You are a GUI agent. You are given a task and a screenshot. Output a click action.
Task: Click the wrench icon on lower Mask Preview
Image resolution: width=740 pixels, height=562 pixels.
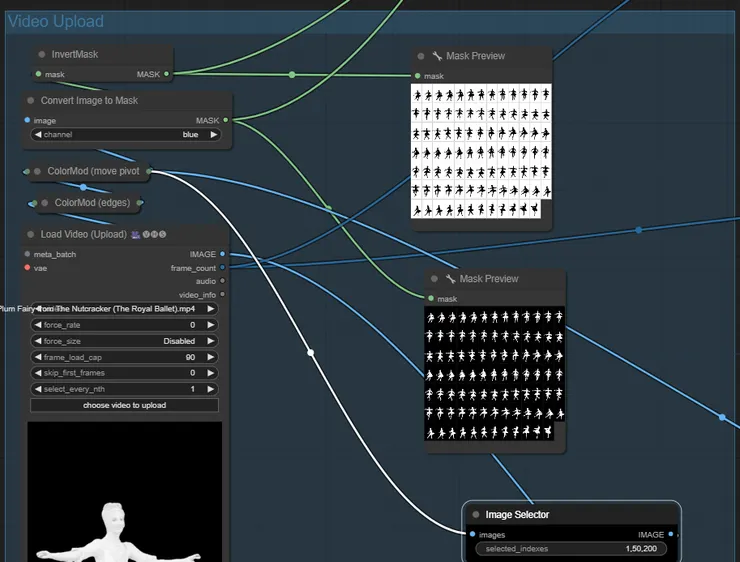click(x=450, y=280)
